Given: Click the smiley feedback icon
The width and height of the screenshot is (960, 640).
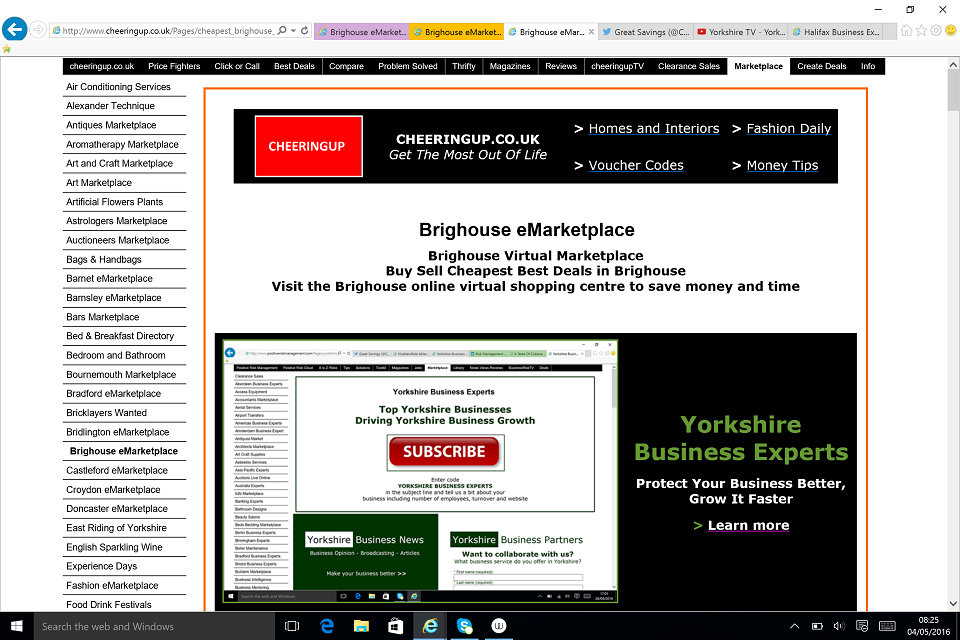Looking at the screenshot, I should [x=951, y=31].
